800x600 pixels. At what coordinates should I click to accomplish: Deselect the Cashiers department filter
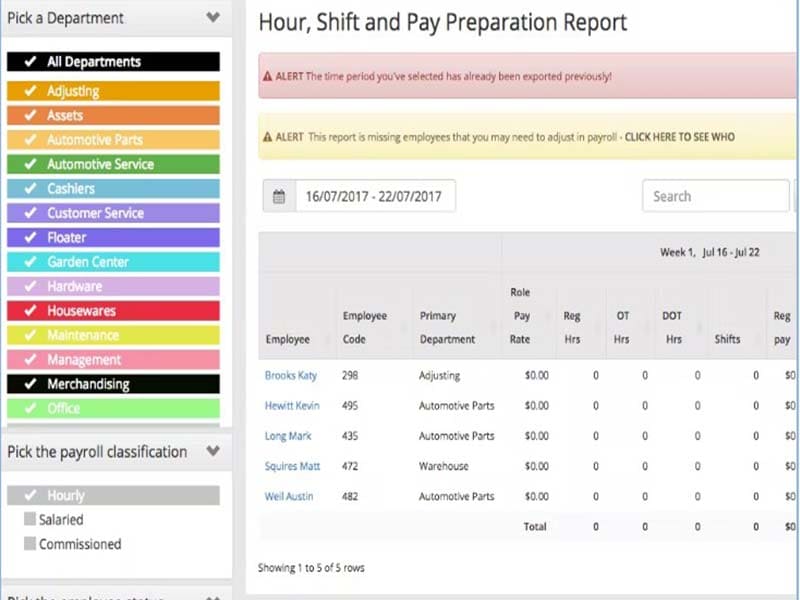click(113, 189)
